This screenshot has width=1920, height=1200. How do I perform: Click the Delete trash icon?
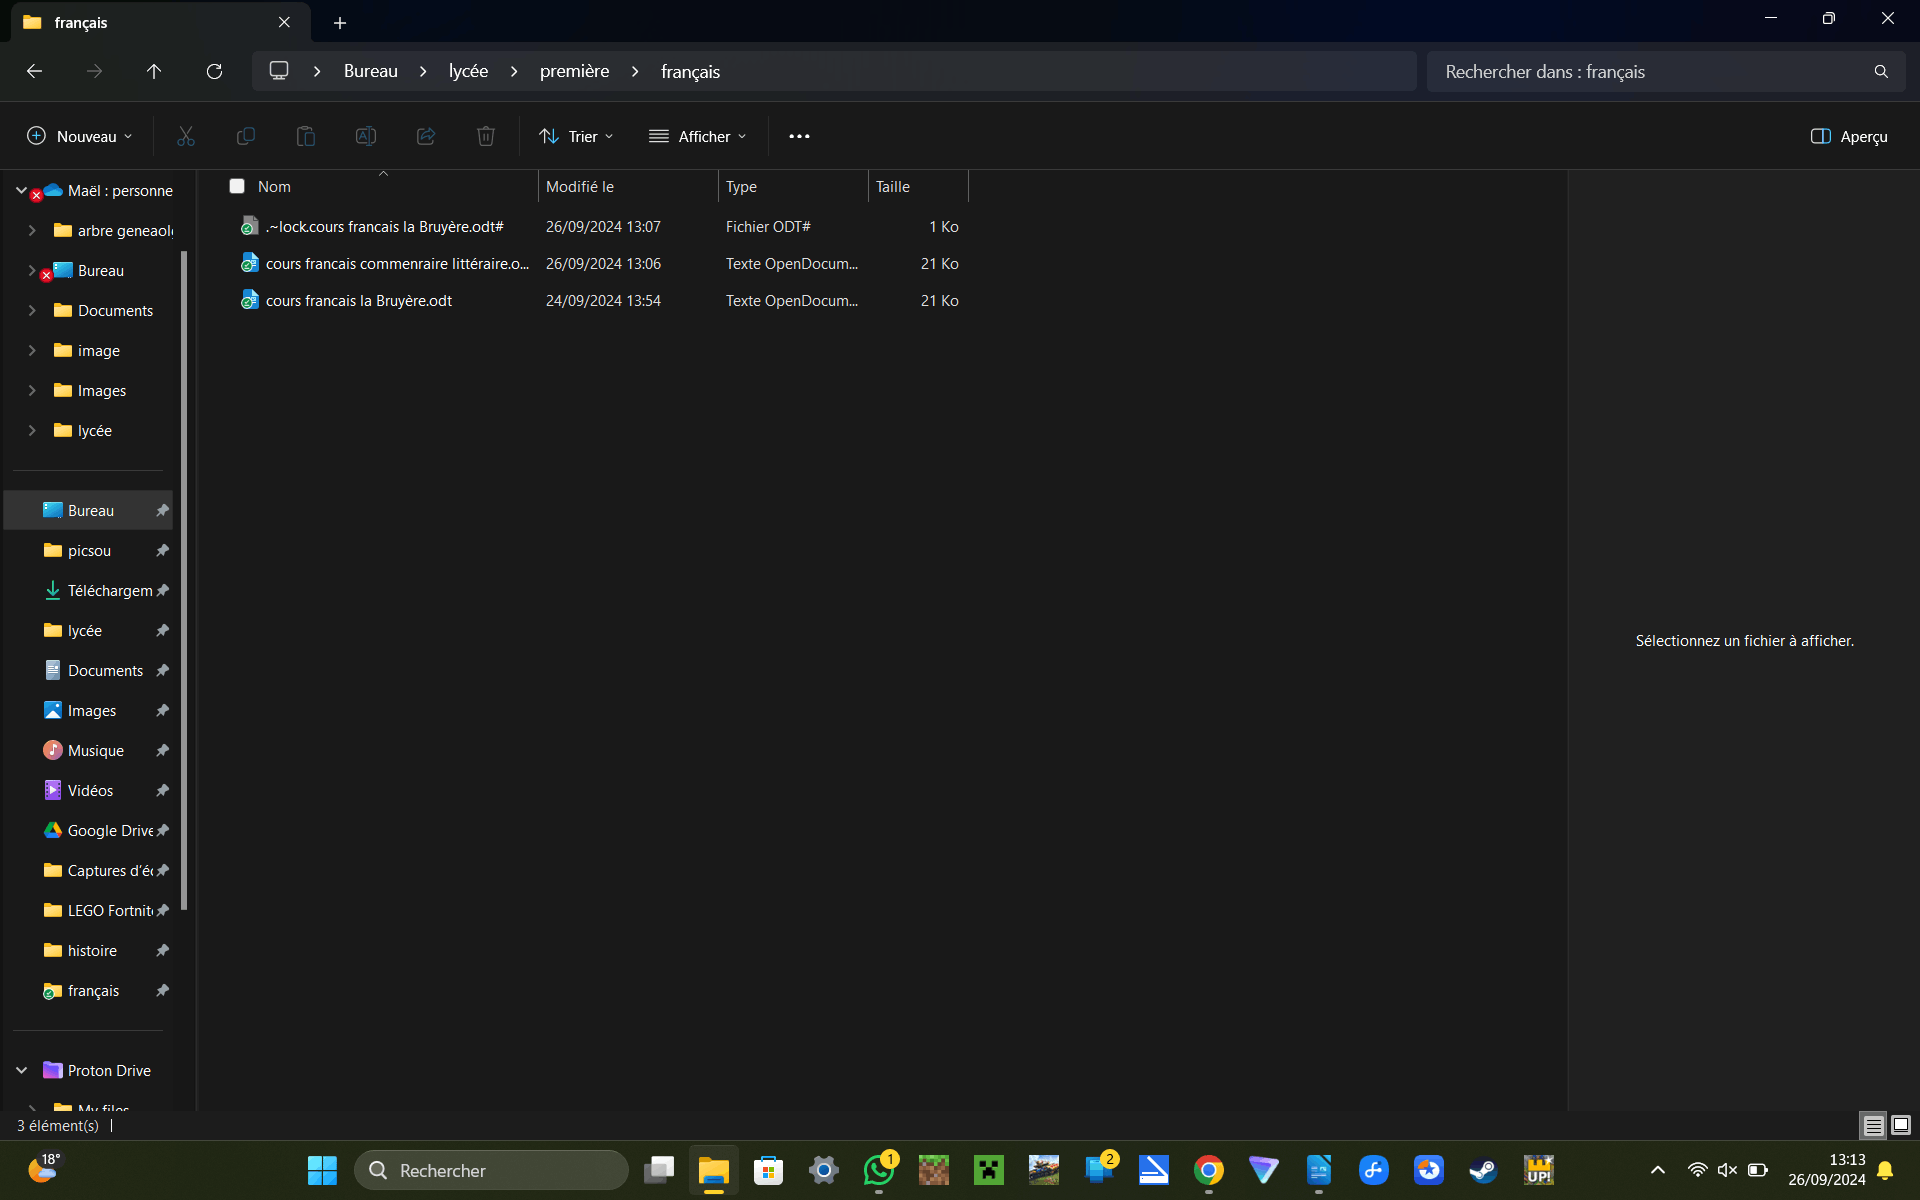pos(486,136)
